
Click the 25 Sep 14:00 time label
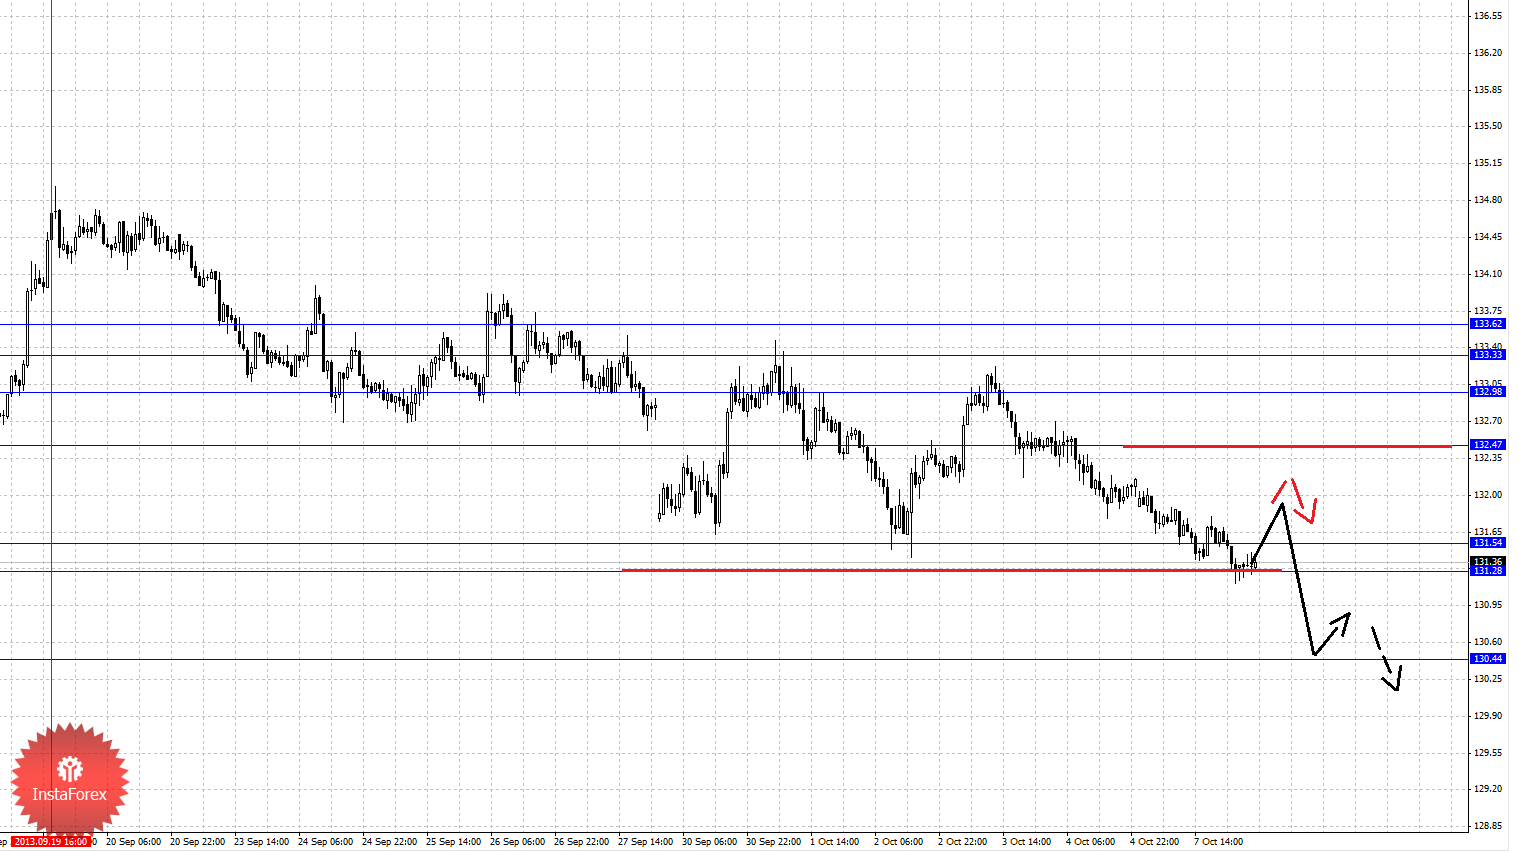pos(453,842)
